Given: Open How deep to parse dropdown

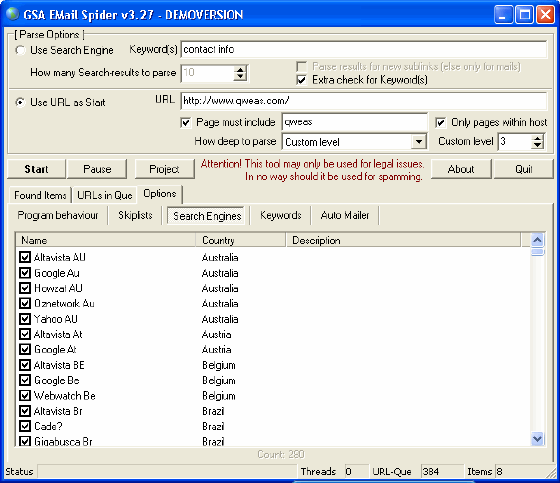Looking at the screenshot, I should 419,142.
